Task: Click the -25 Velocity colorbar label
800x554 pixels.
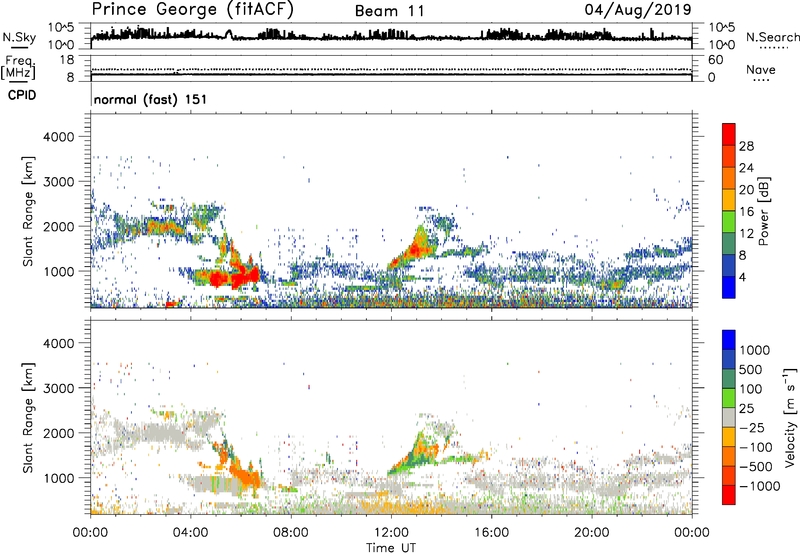Action: point(752,427)
